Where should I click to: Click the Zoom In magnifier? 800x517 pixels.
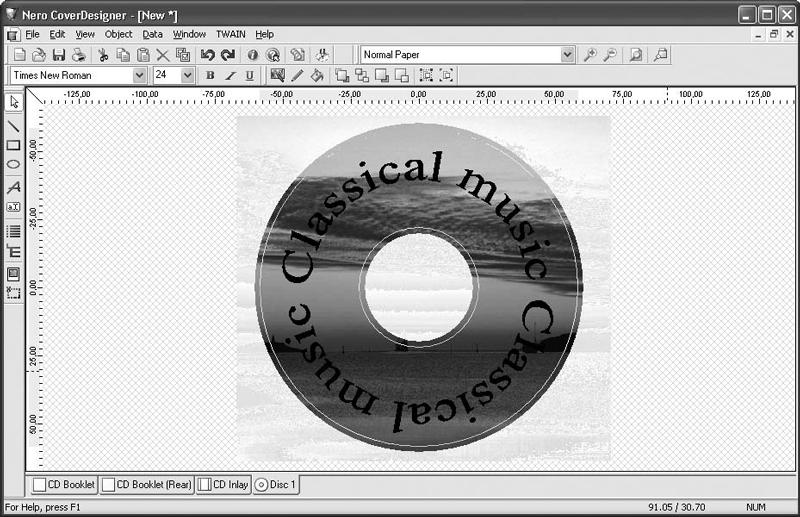pos(590,55)
